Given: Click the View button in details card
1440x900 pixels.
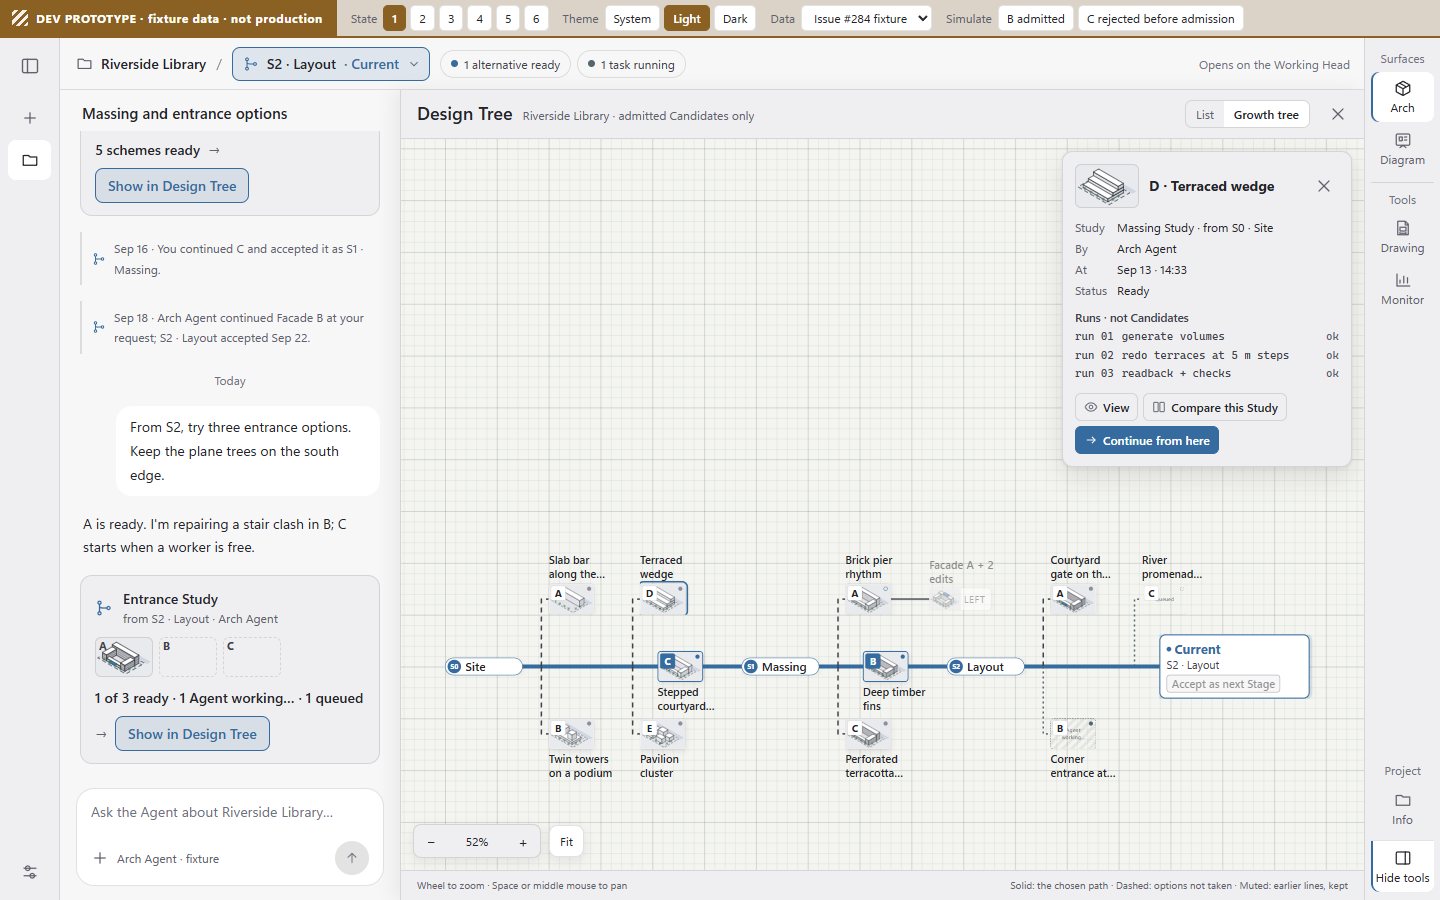Looking at the screenshot, I should (x=1106, y=407).
